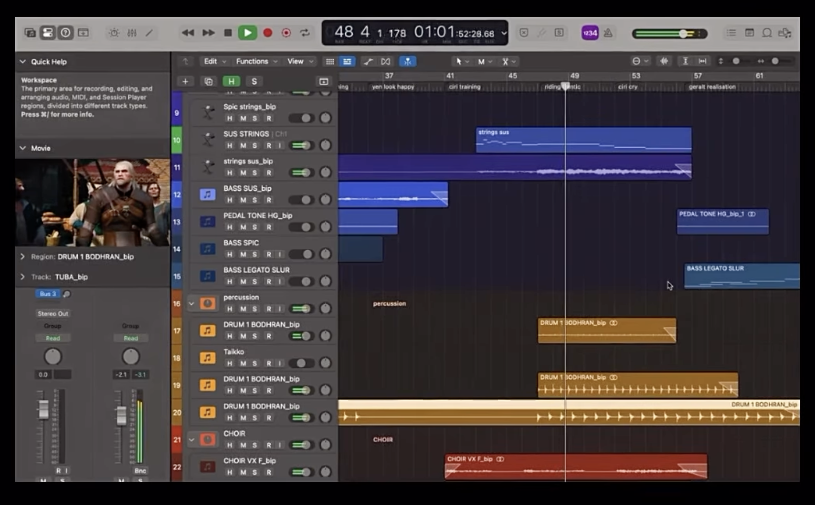Open Smart Controls dial icon

point(114,33)
